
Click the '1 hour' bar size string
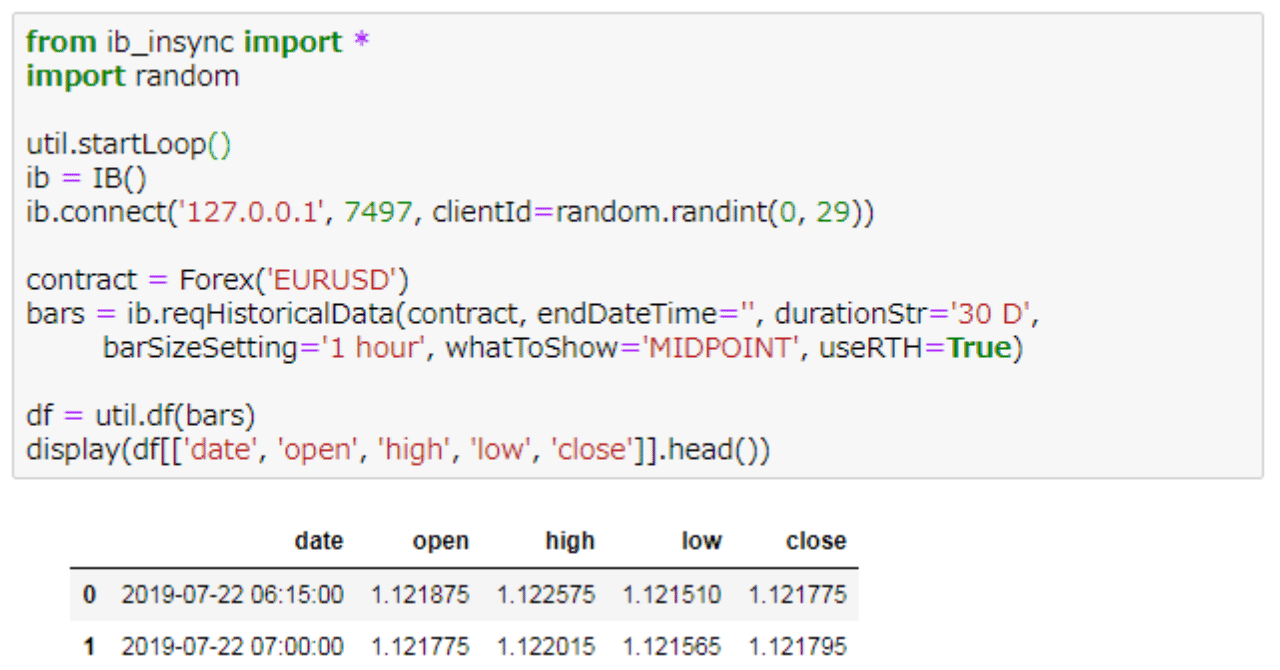[364, 349]
